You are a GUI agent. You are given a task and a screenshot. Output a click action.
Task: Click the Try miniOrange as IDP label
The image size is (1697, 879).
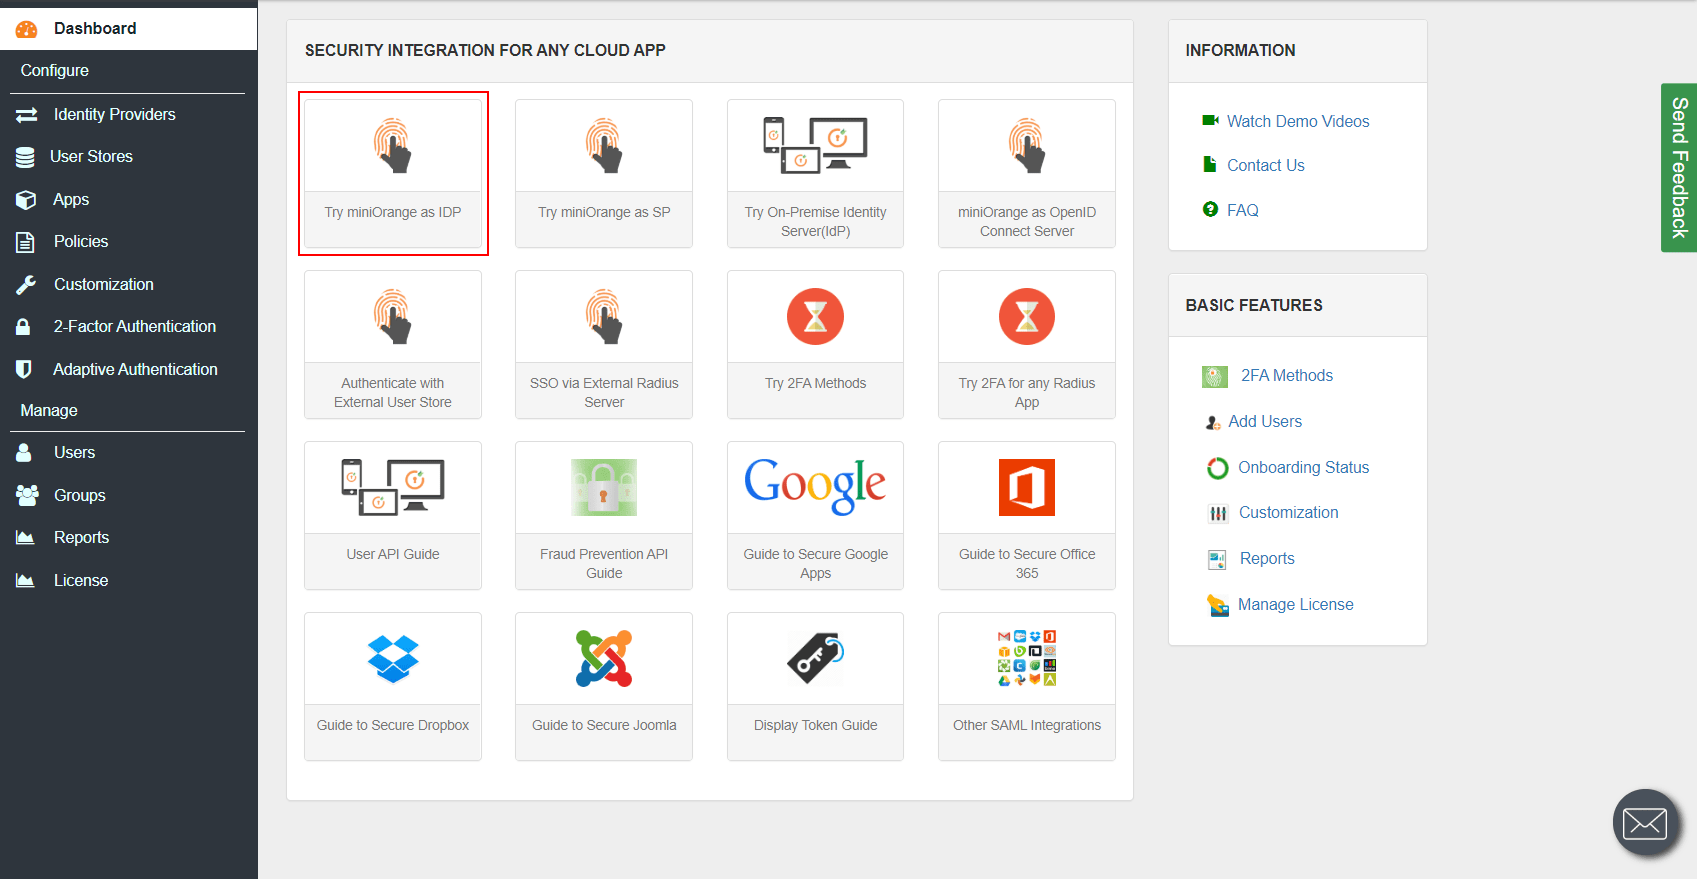point(393,212)
